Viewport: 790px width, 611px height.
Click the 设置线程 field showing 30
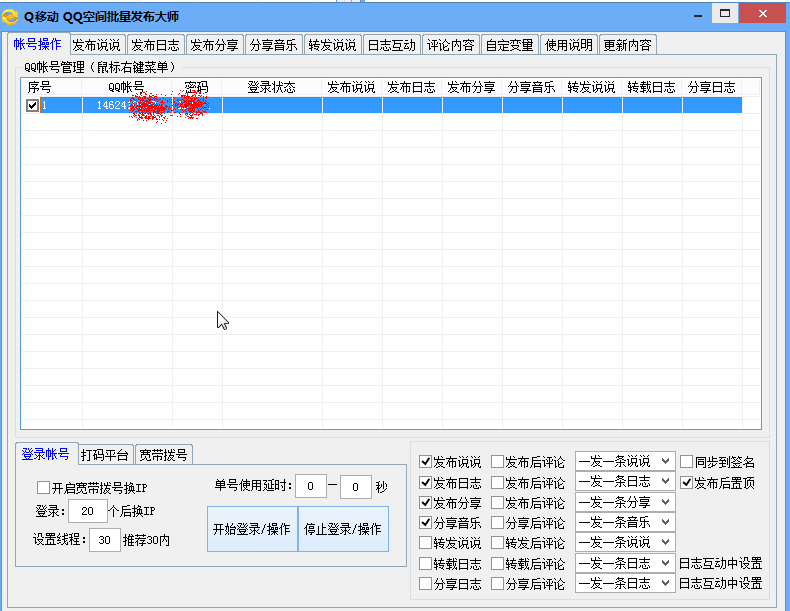tap(105, 540)
